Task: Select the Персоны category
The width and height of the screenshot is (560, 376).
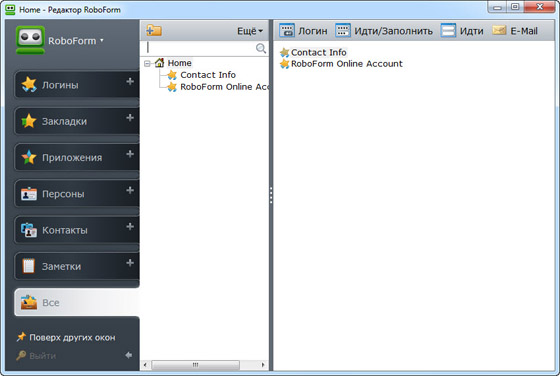Action: [x=77, y=194]
